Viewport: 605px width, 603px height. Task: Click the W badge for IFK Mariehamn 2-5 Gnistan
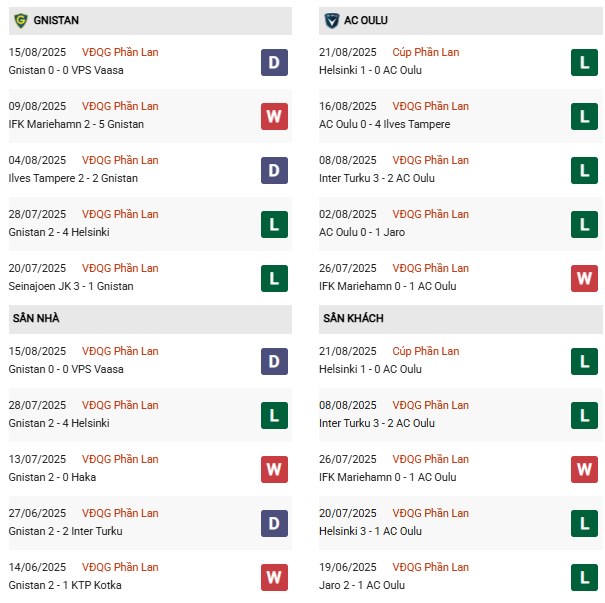click(274, 117)
